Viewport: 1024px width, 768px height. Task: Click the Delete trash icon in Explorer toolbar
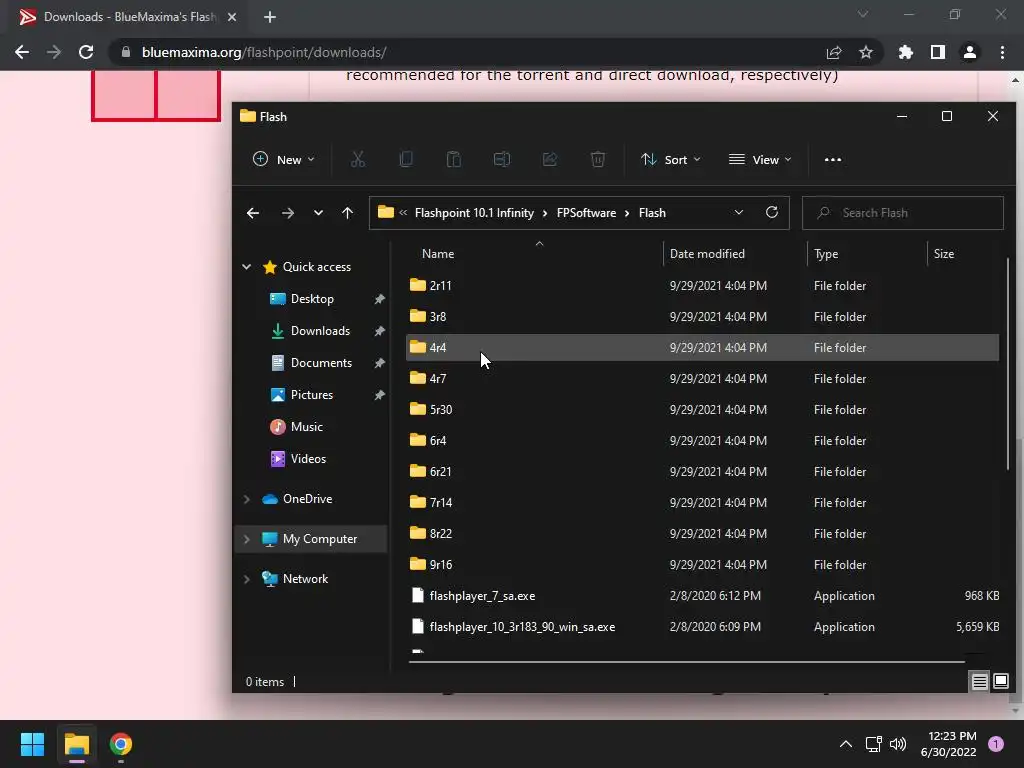click(598, 159)
